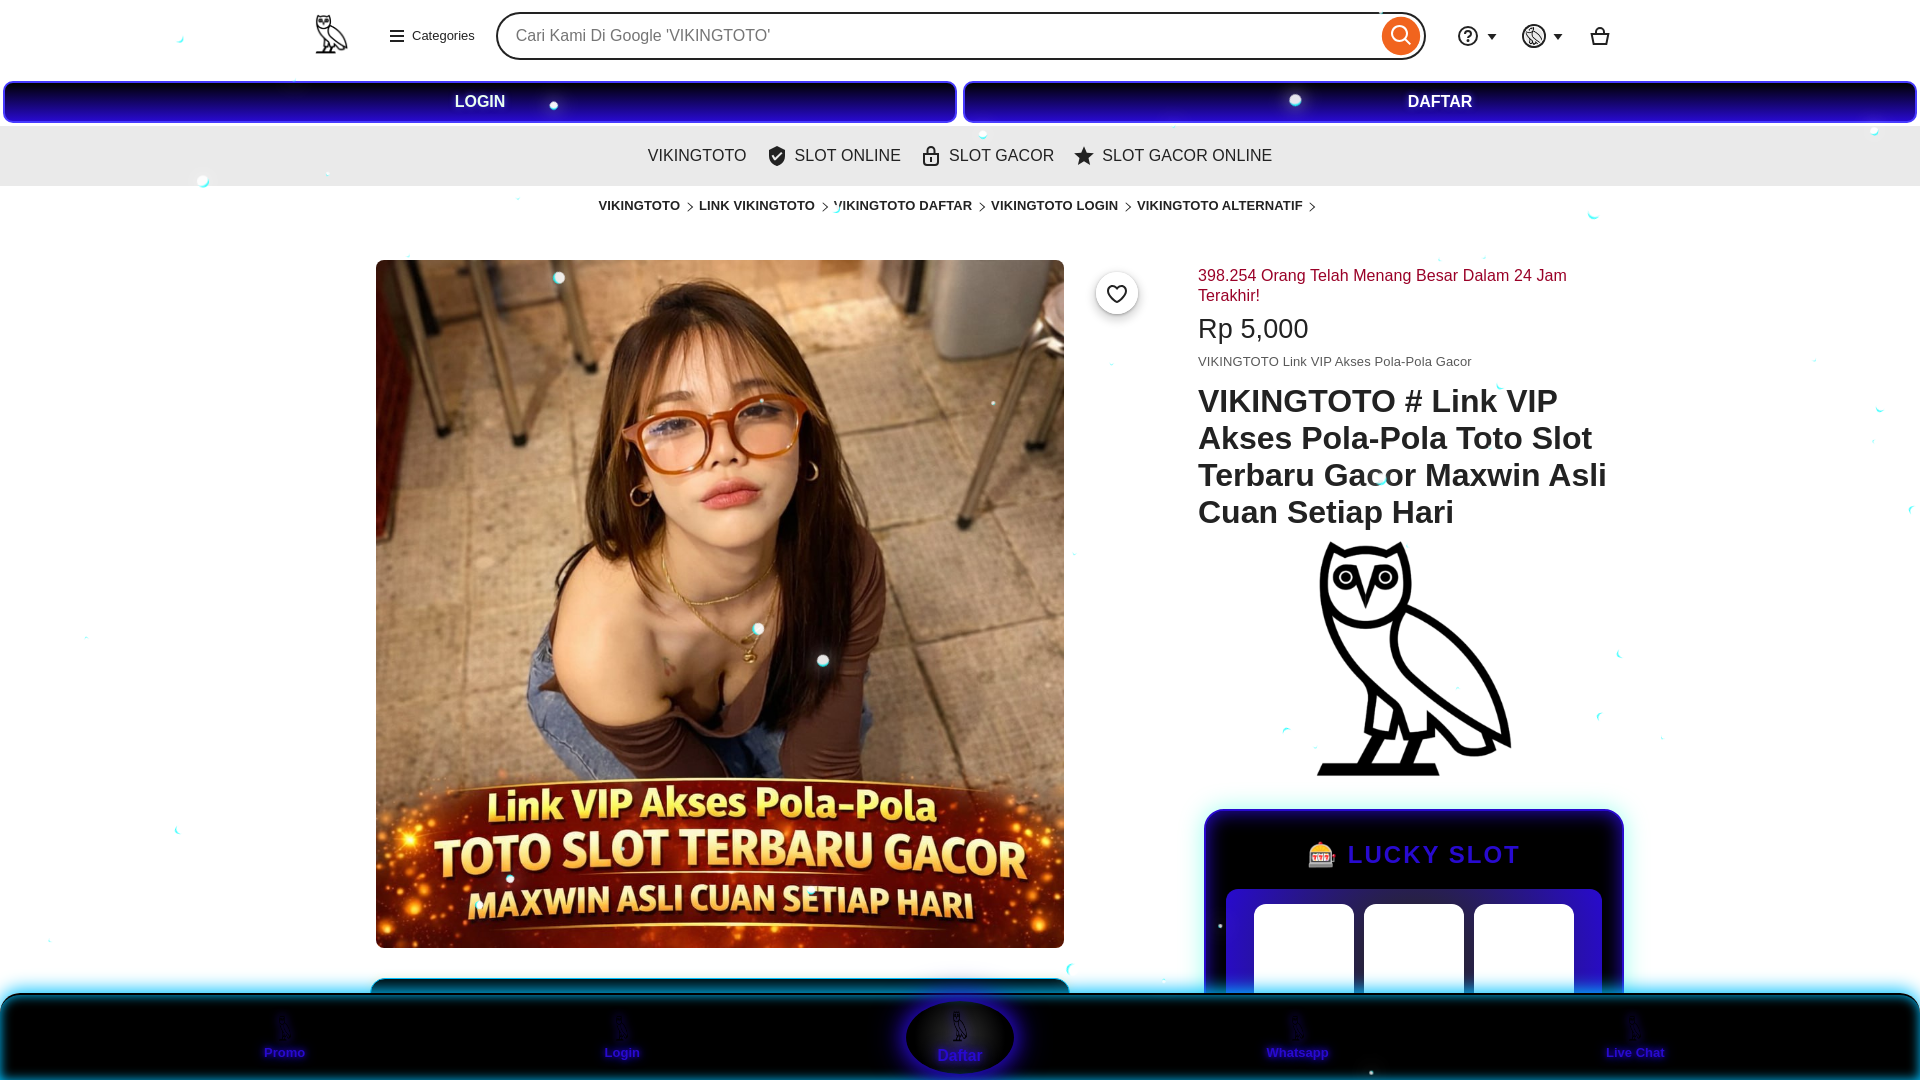
Task: Click Live Chat in bottom bar
Action: (1635, 1038)
